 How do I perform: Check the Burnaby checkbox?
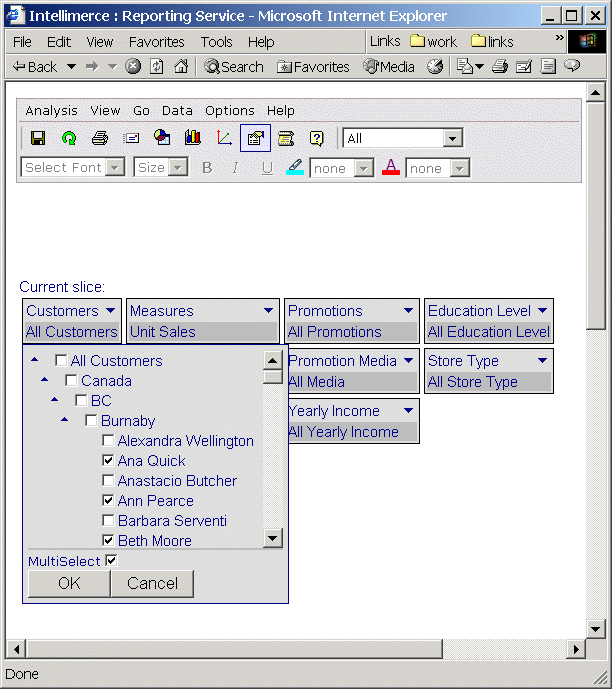tap(91, 421)
